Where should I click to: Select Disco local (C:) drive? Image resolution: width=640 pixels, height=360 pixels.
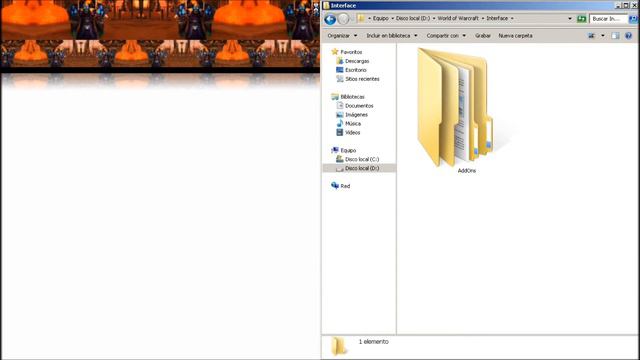point(362,159)
